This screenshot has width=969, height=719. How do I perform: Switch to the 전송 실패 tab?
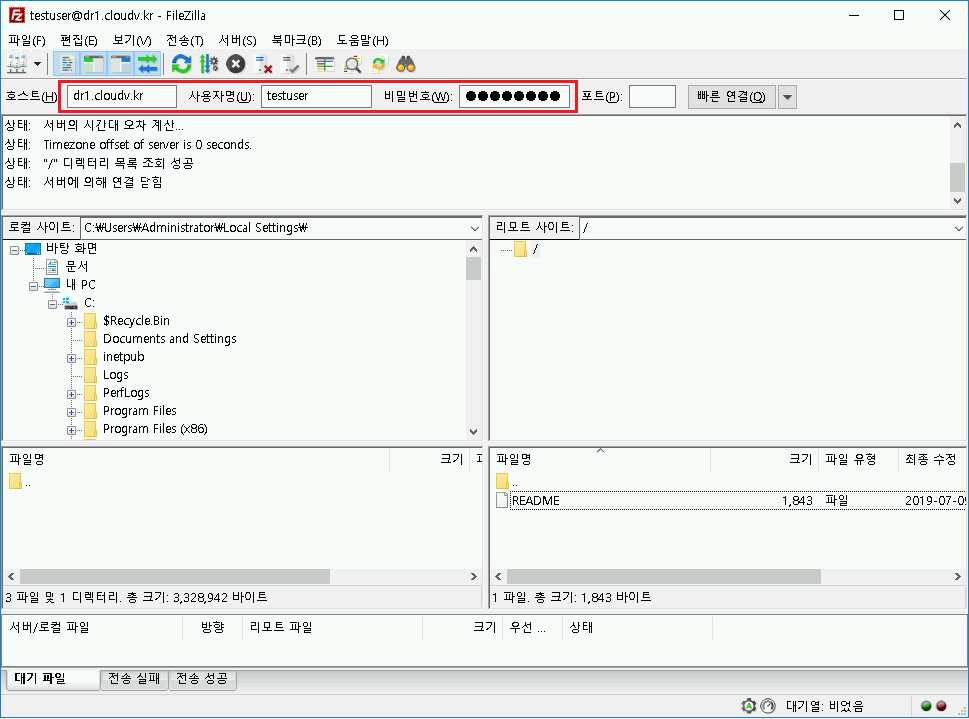134,678
